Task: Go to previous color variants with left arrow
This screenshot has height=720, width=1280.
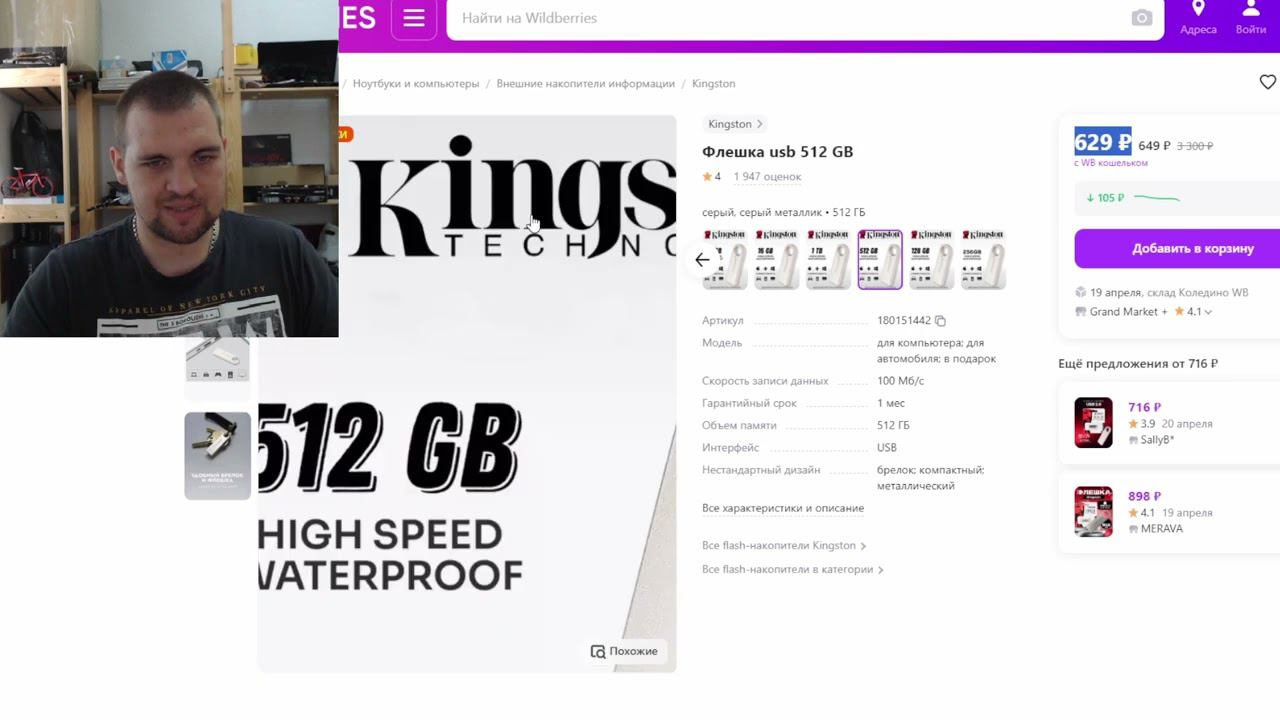Action: coord(702,260)
